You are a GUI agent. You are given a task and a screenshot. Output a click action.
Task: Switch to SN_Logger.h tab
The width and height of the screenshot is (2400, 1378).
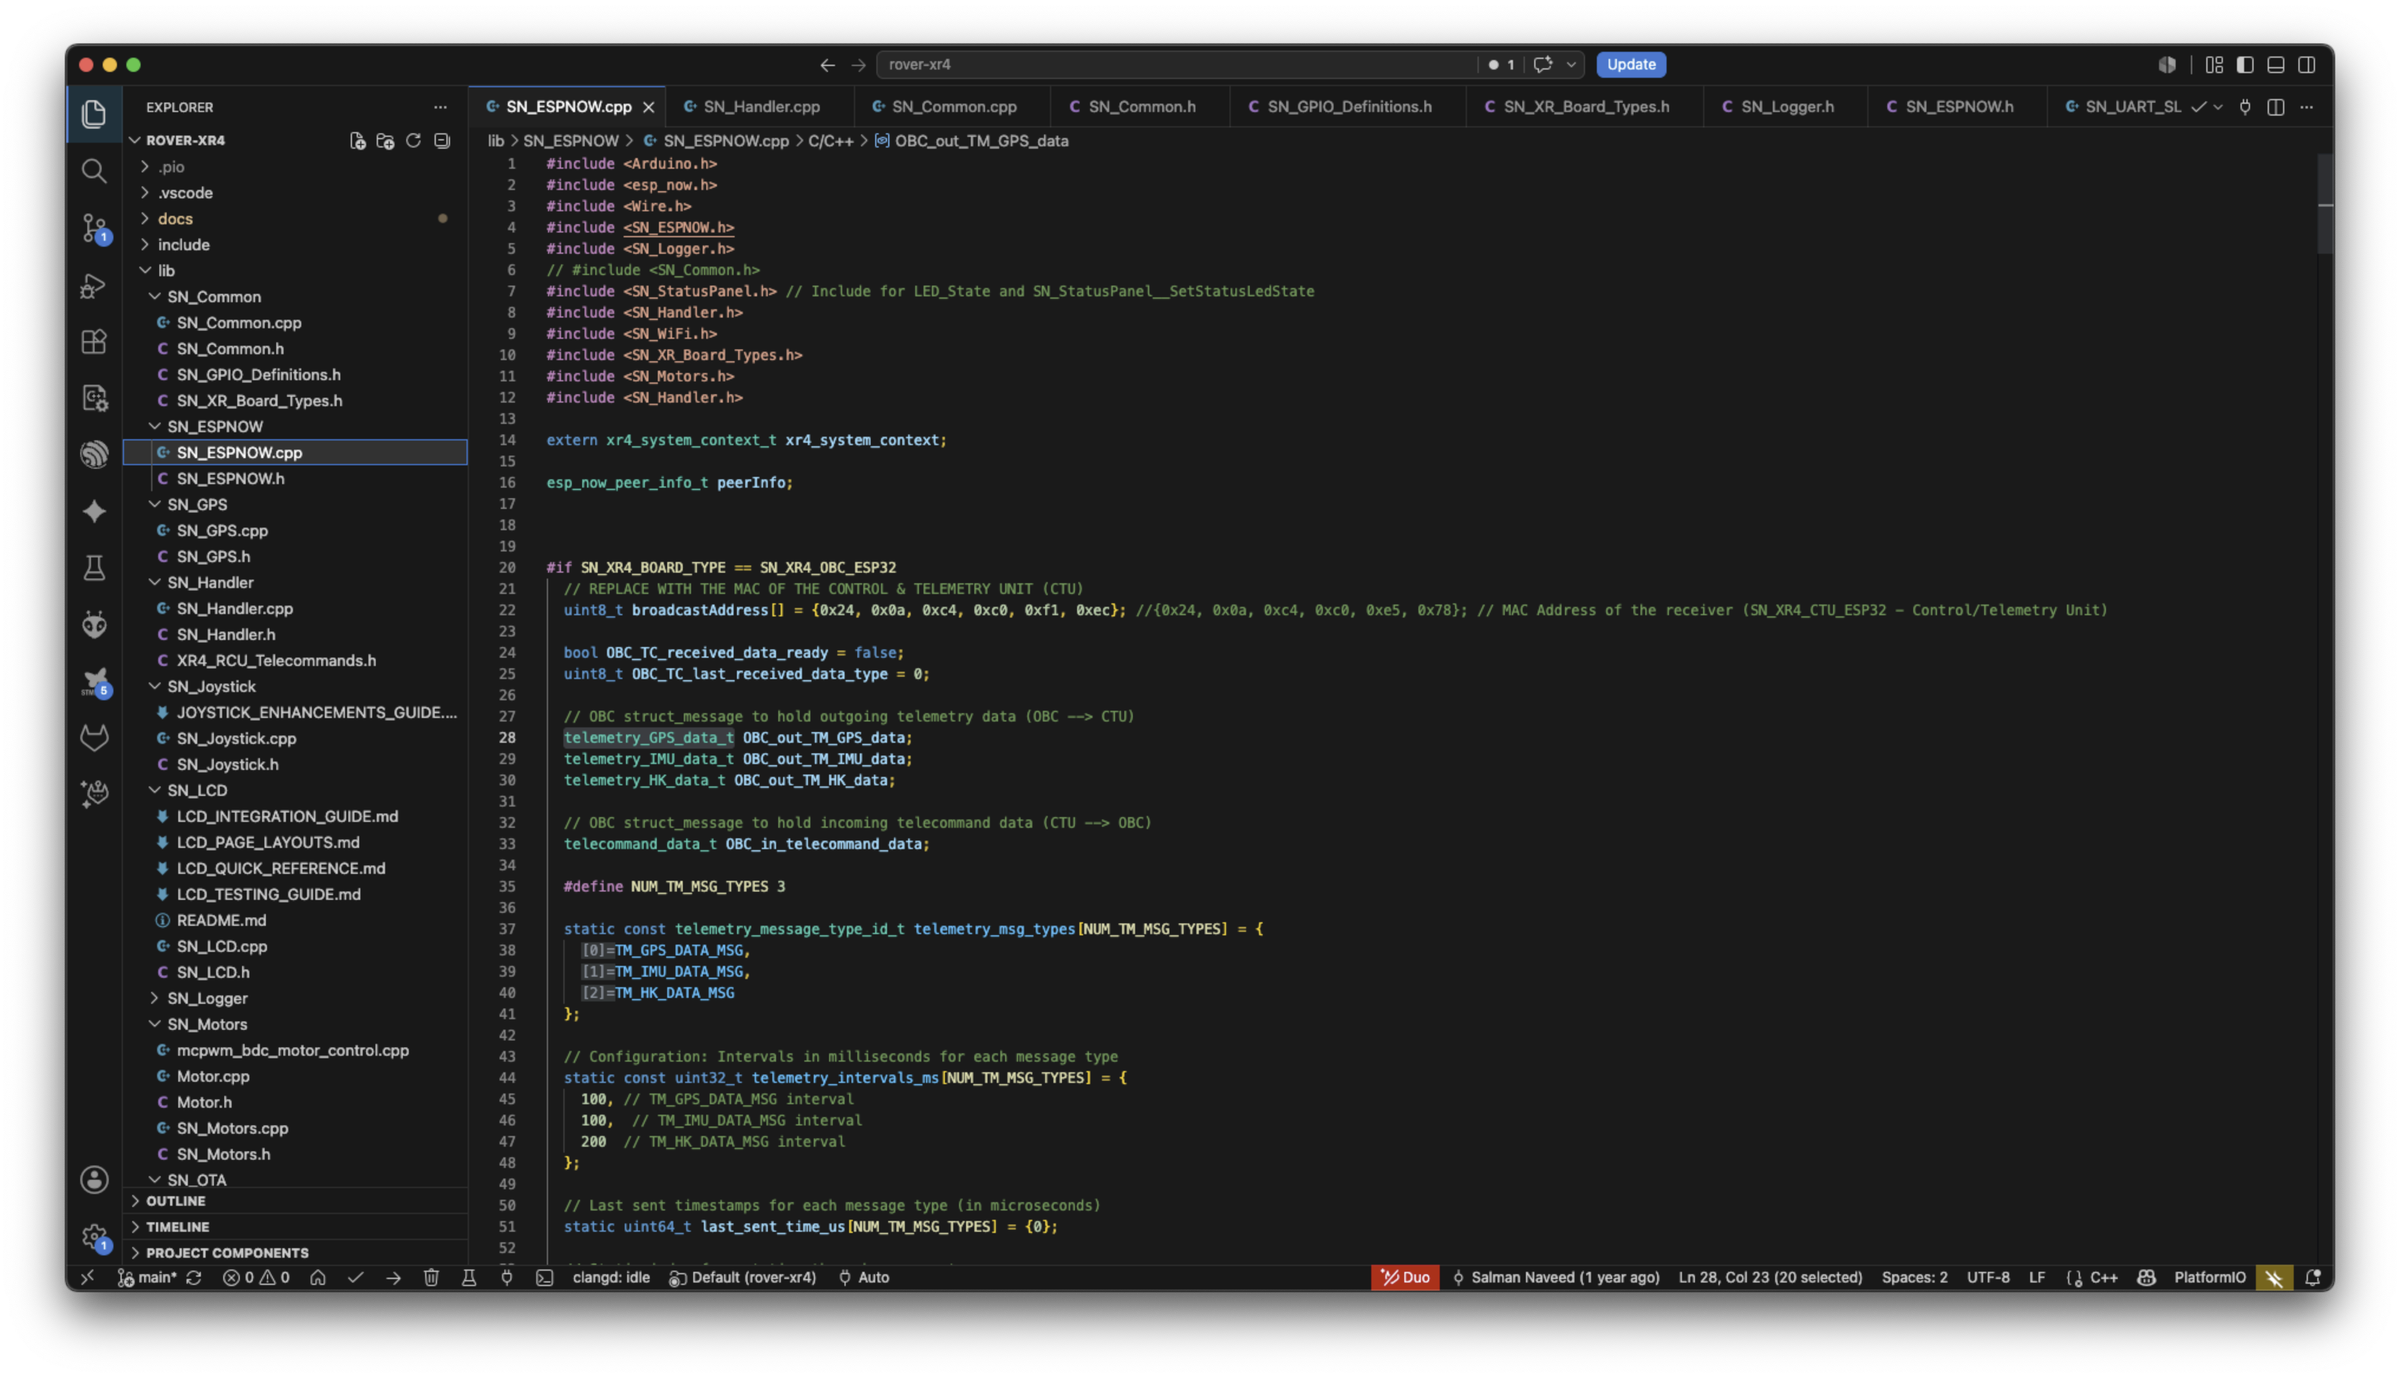tap(1786, 107)
